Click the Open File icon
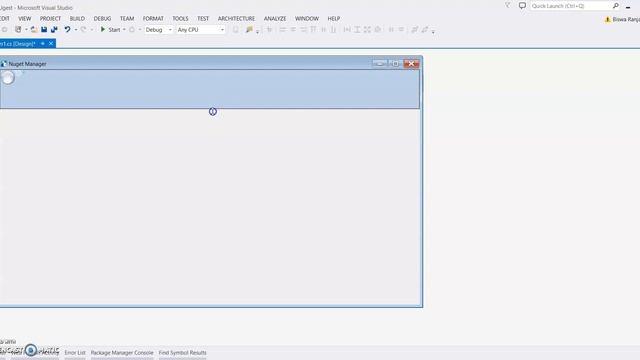The image size is (640, 360). click(34, 29)
